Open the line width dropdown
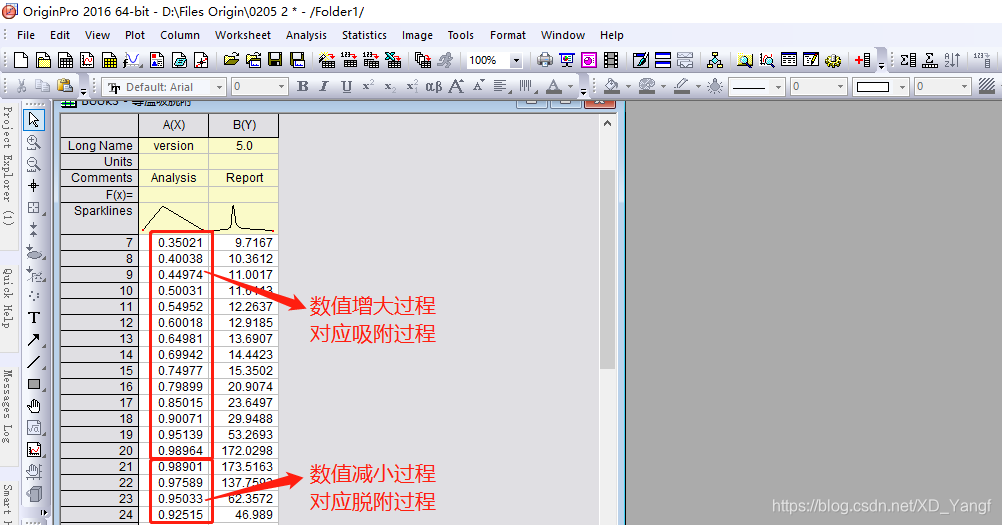Viewport: 1002px width, 525px height. (840, 86)
